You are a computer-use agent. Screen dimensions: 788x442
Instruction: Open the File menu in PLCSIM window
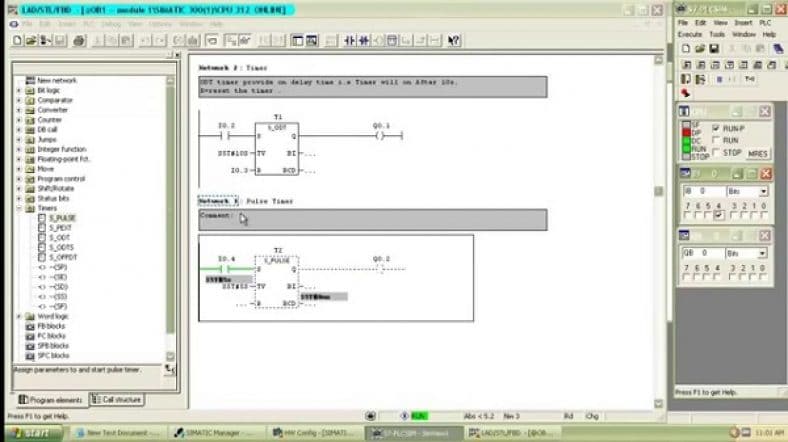coord(682,23)
